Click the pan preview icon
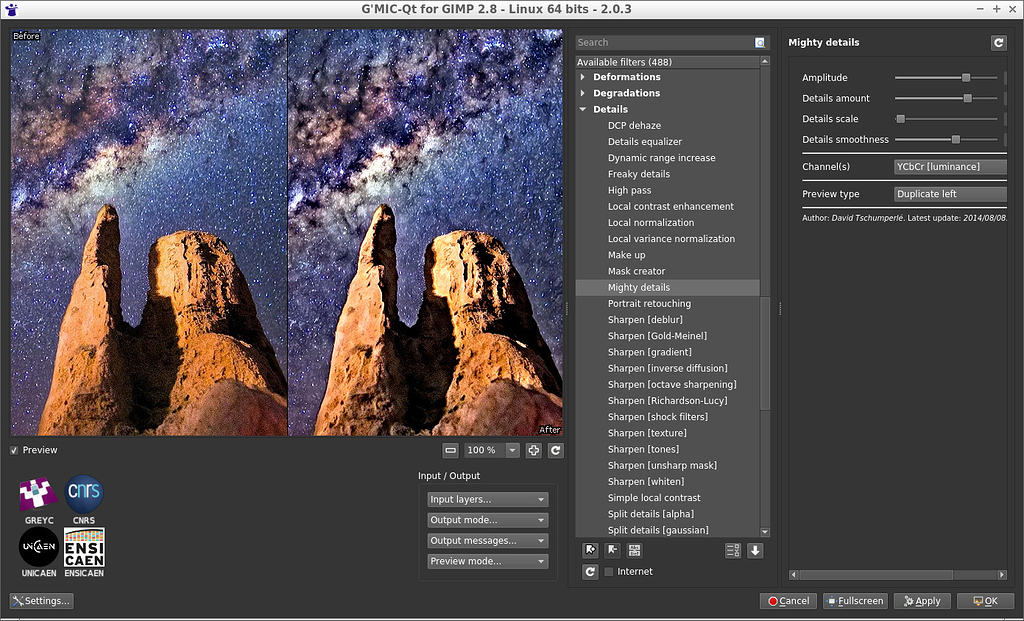 point(535,450)
